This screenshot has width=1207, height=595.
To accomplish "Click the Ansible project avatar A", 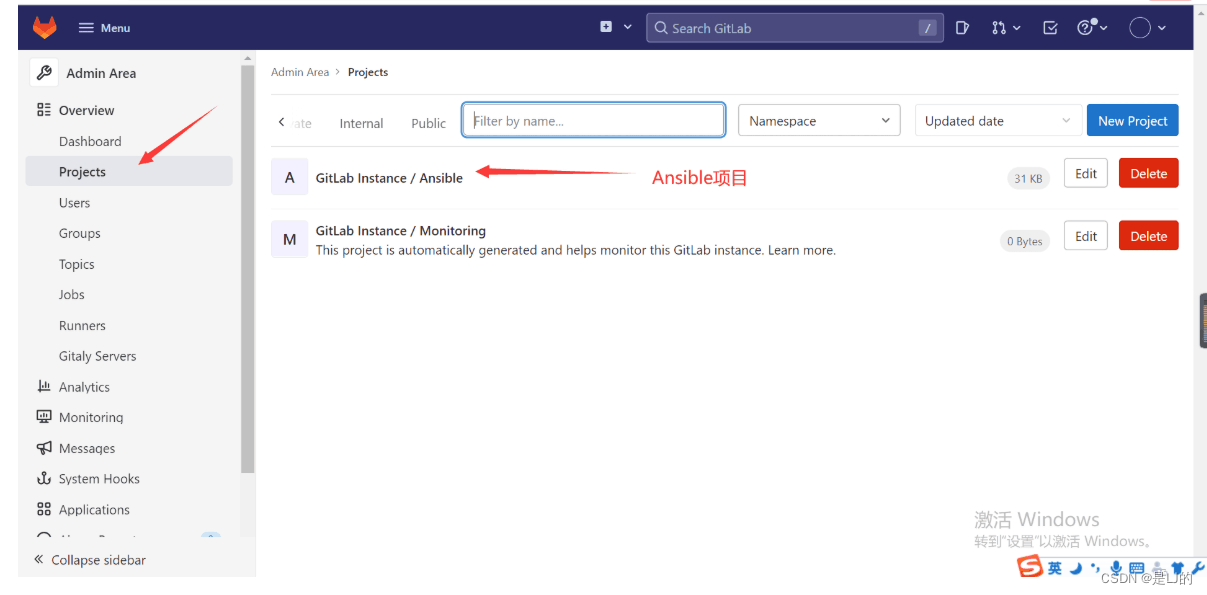I will point(290,177).
